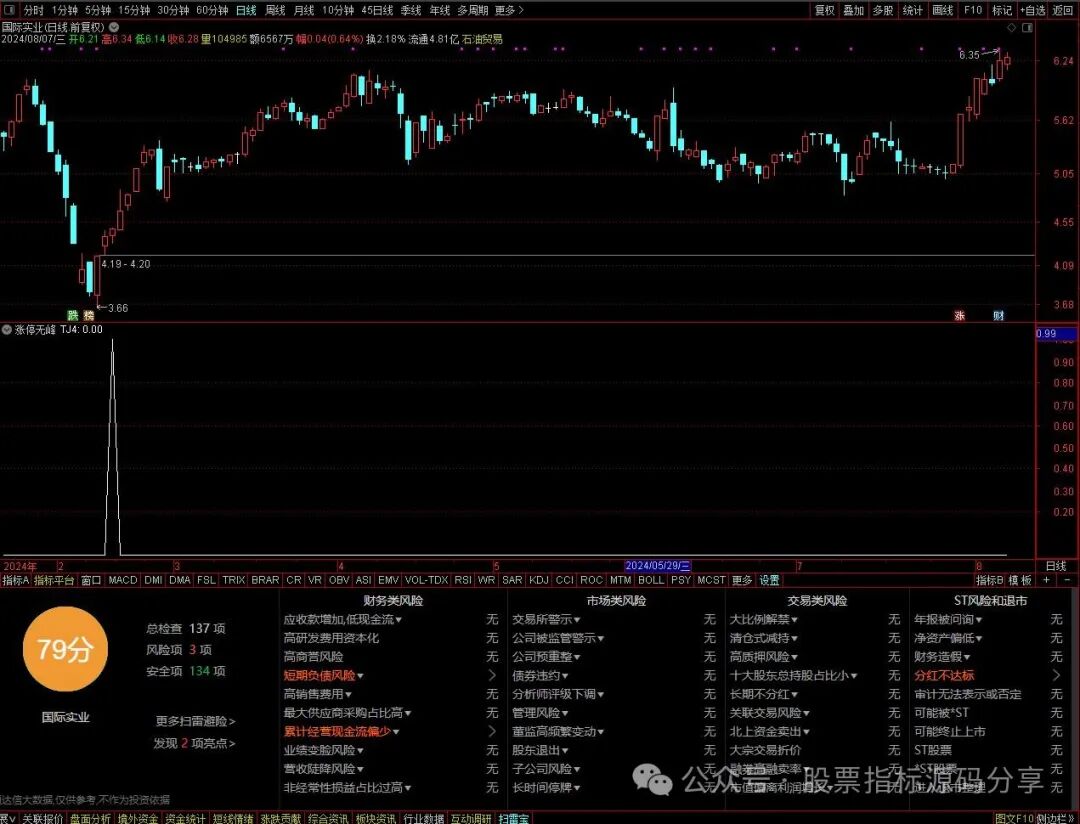
Task: Select BOLL indicator tab
Action: (651, 580)
